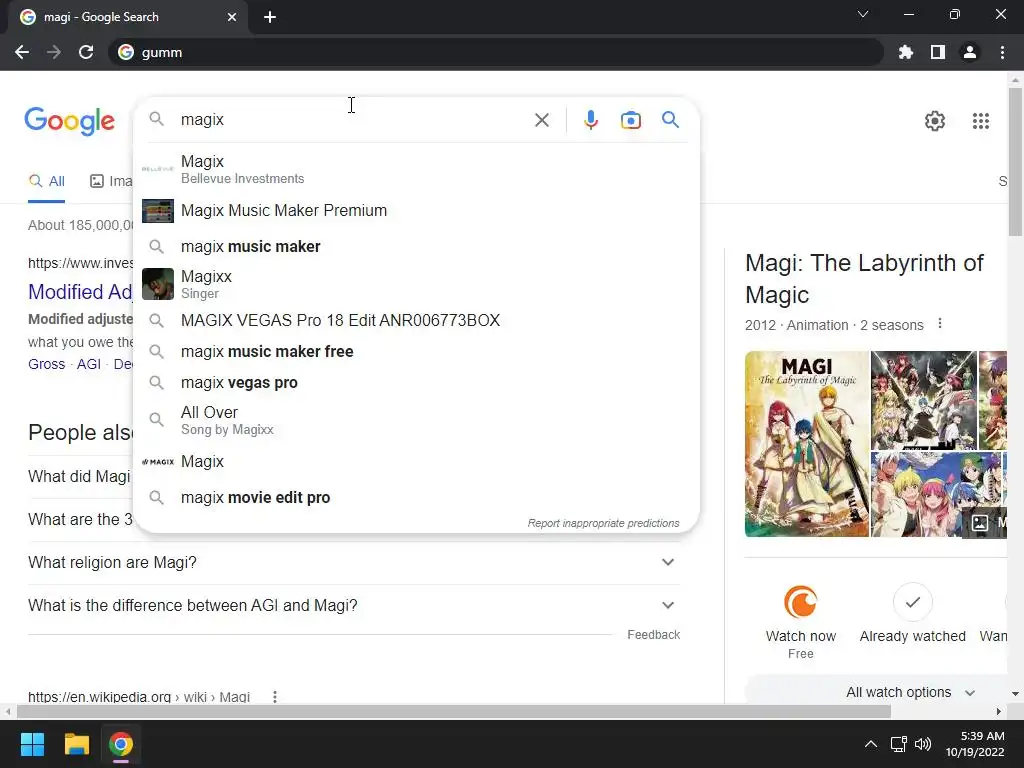This screenshot has width=1024, height=768.
Task: Start voice search with the microphone icon
Action: 590,120
